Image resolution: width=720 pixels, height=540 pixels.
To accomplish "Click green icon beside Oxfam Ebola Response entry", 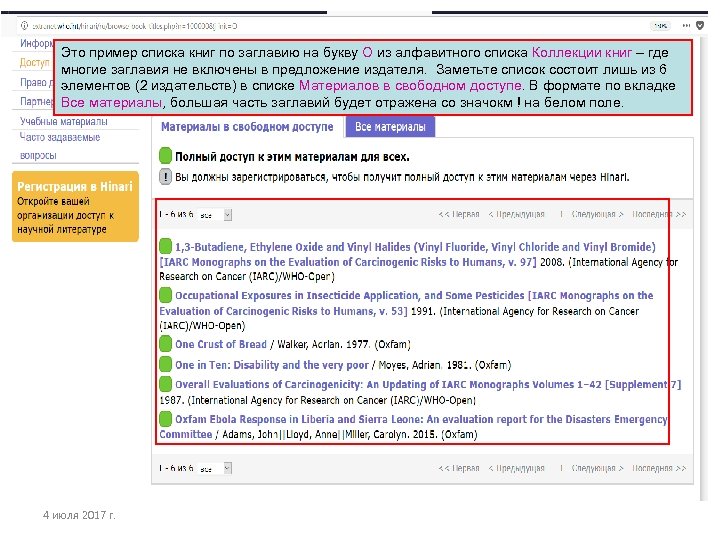I will tap(165, 419).
